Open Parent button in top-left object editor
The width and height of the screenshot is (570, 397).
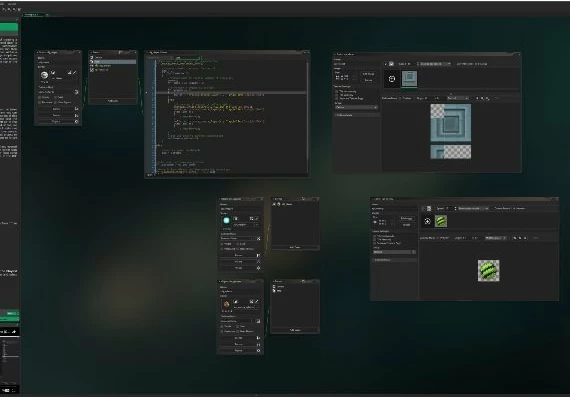tap(56, 115)
